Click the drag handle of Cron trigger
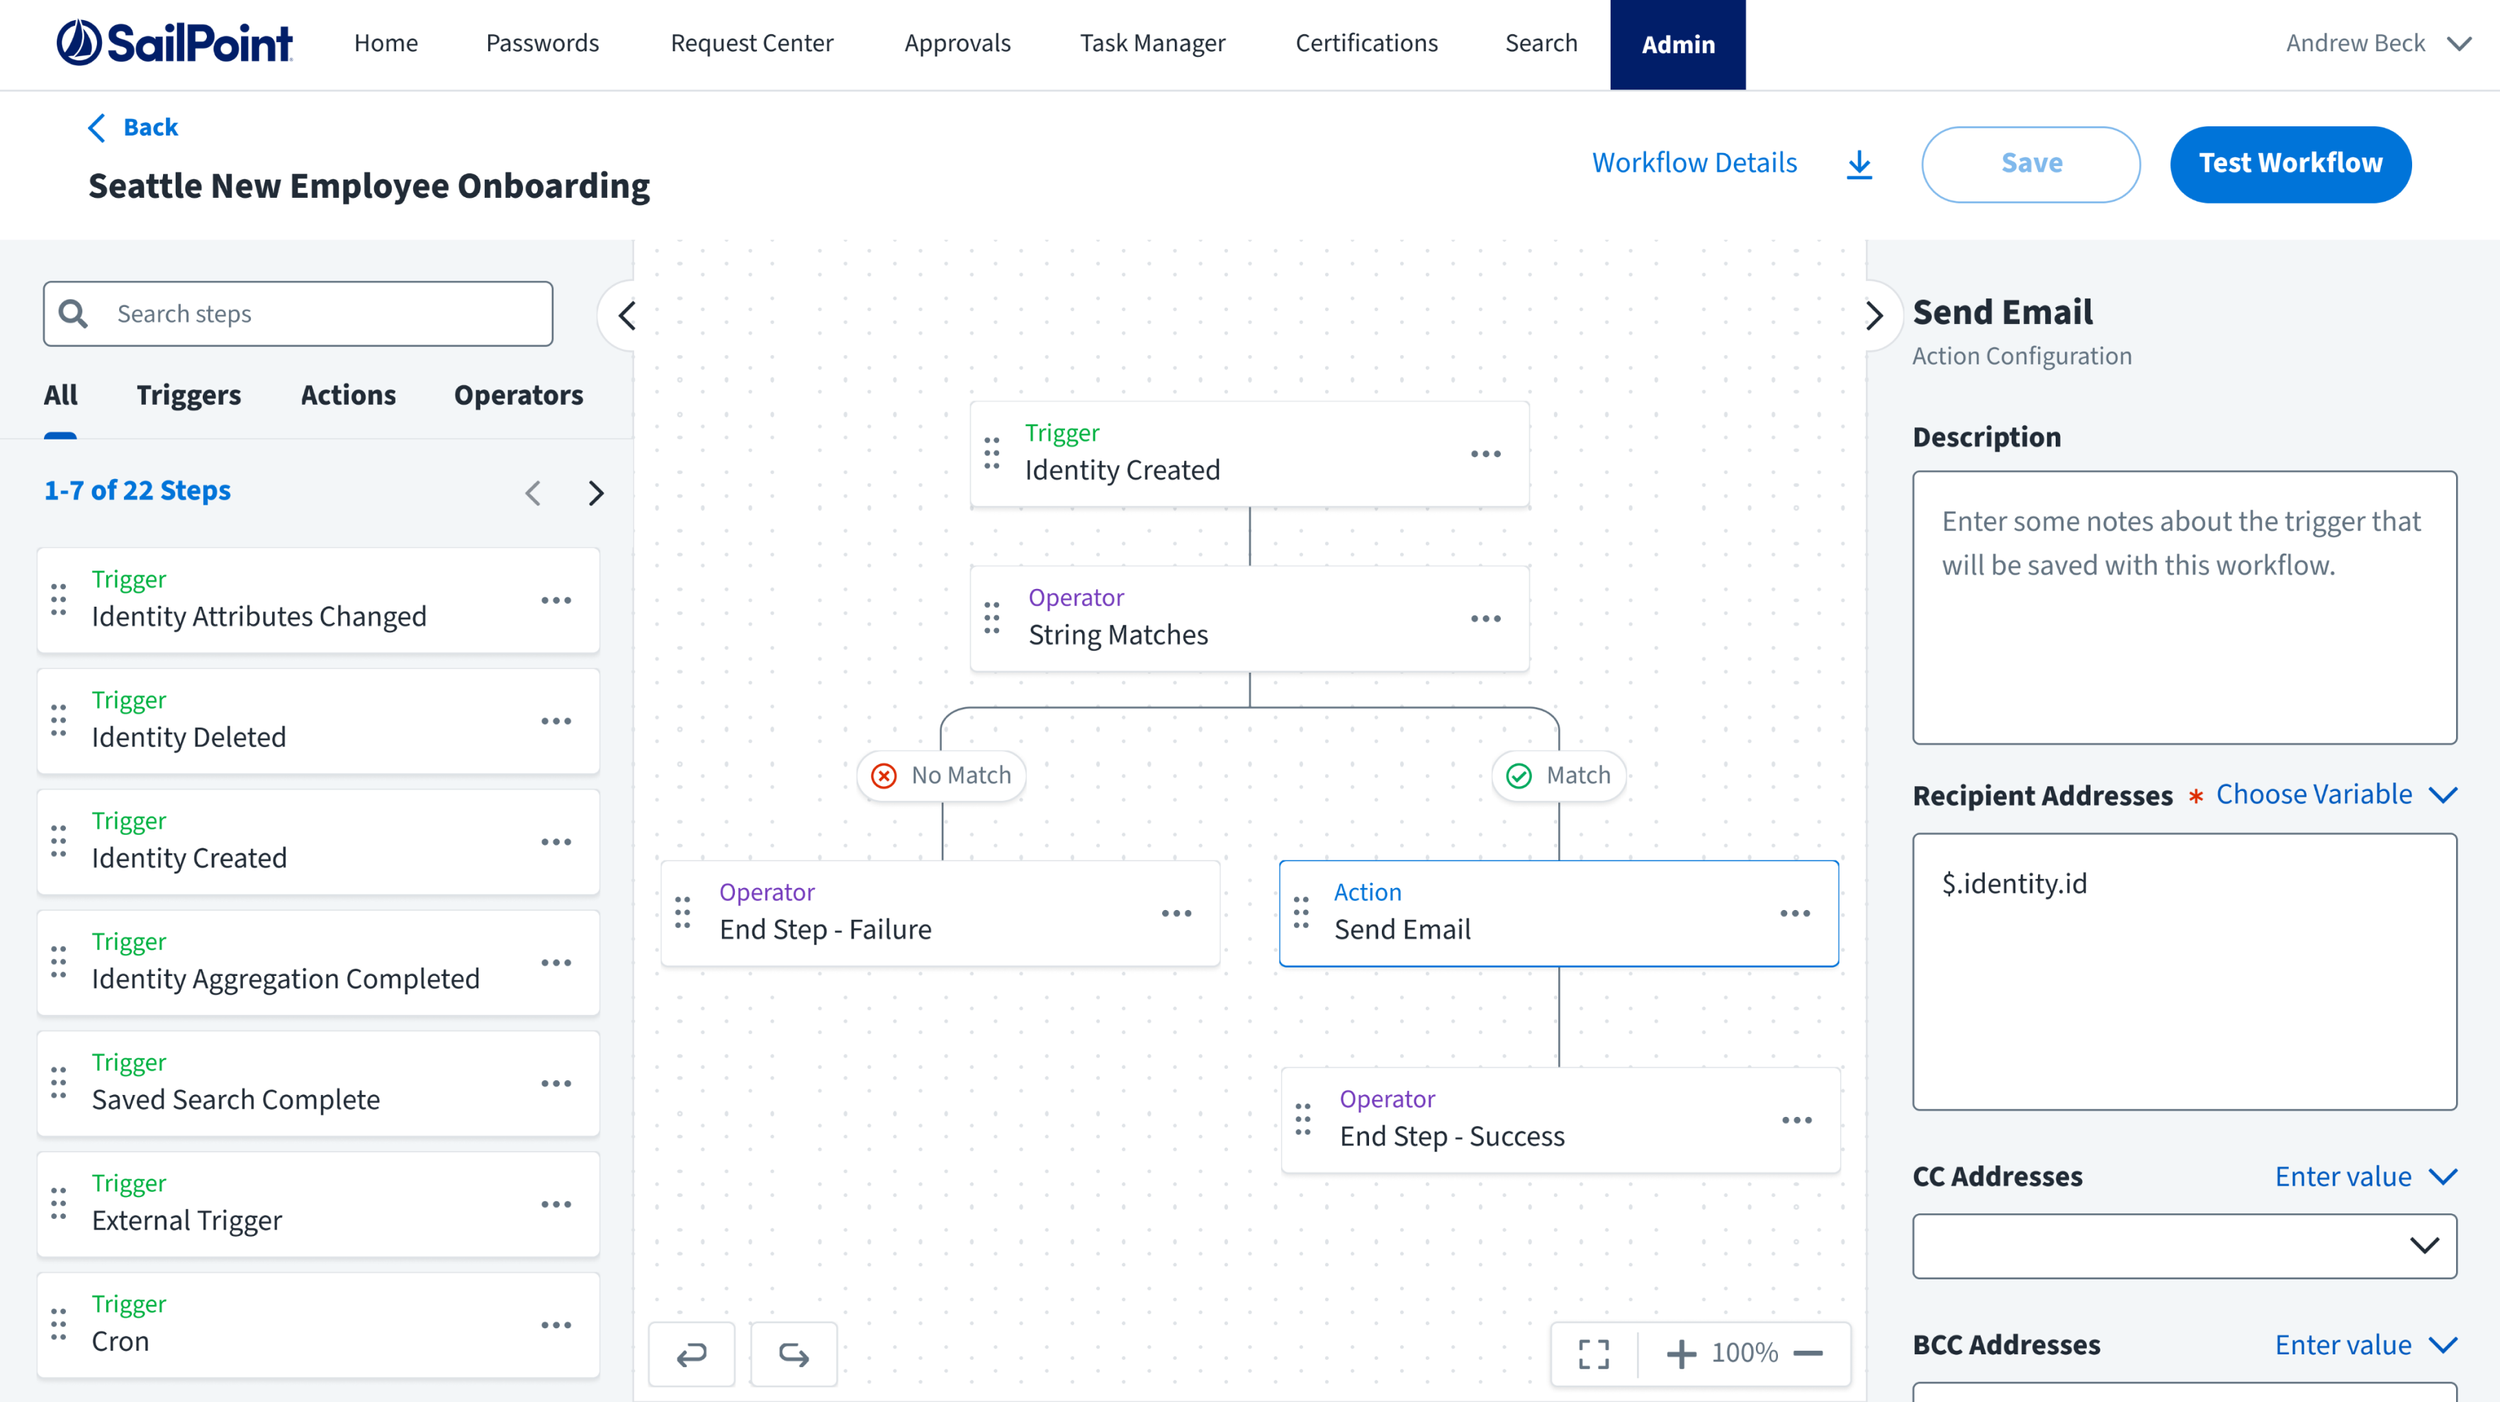 pos(59,1324)
